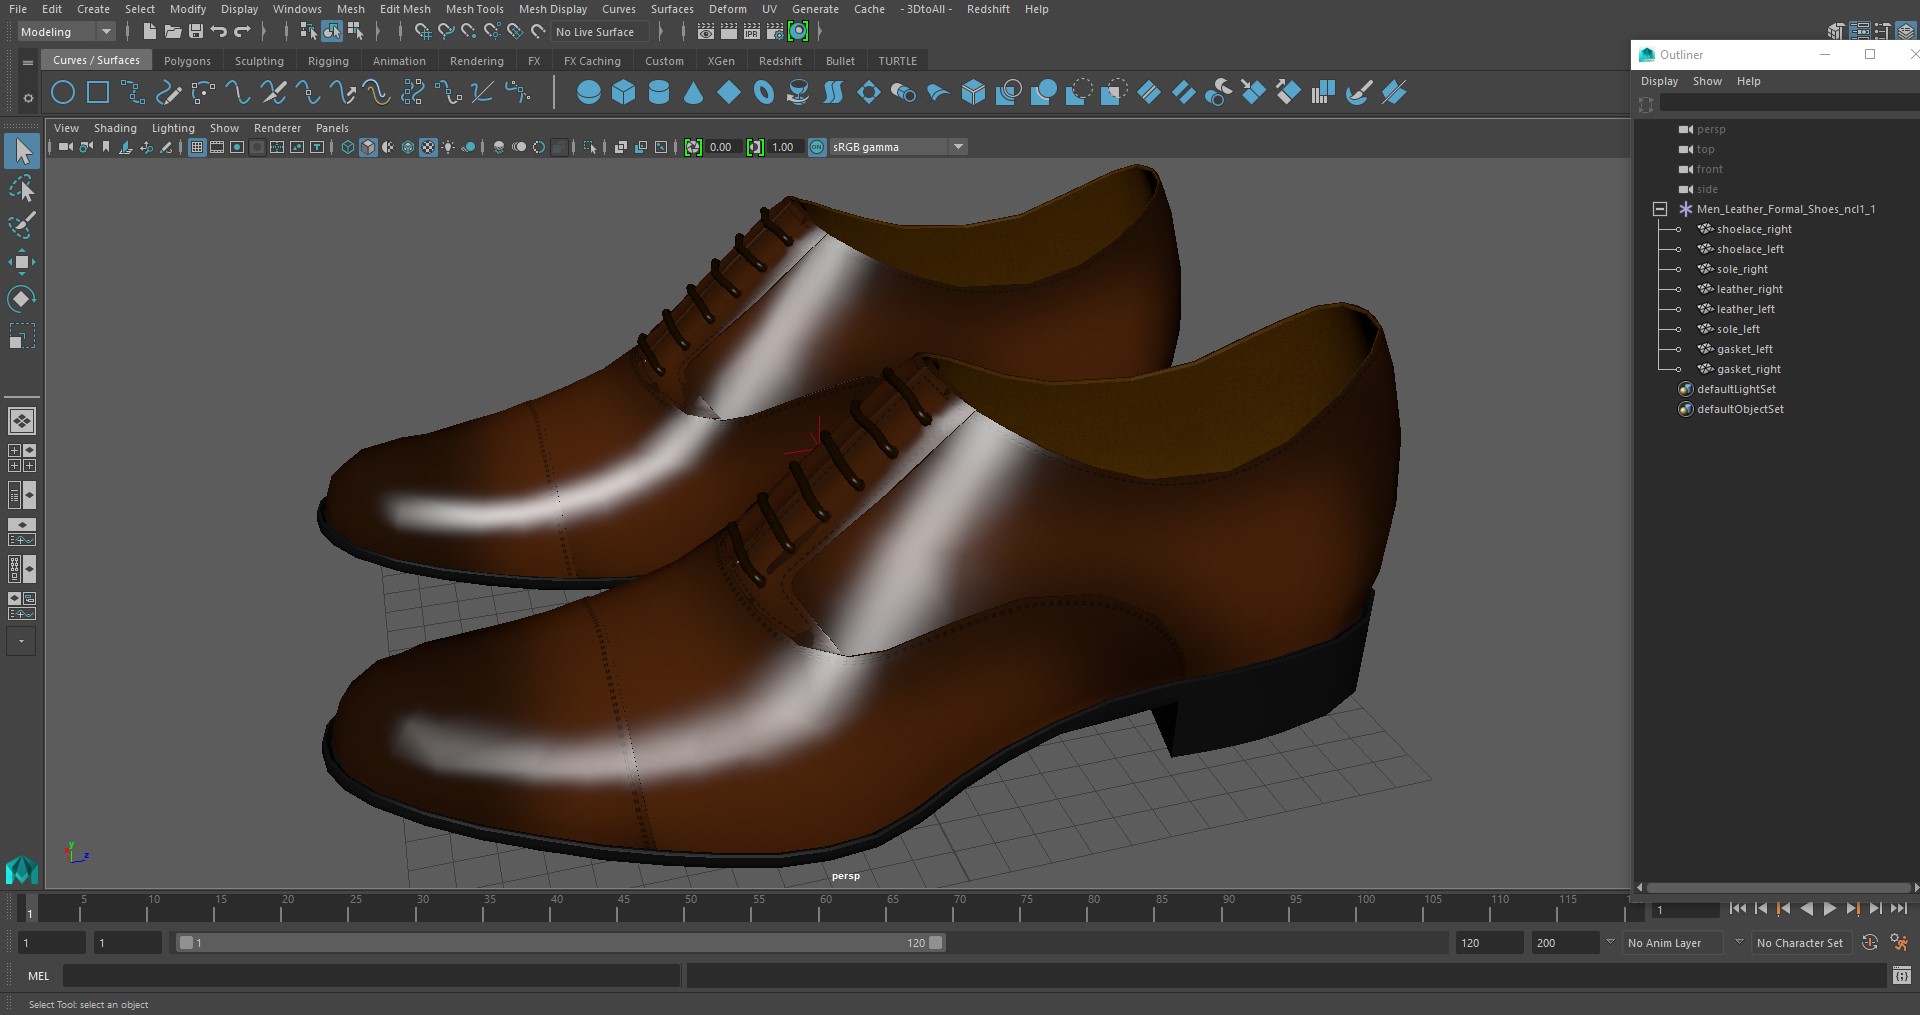Toggle the viewport grid display
The width and height of the screenshot is (1920, 1015).
pos(197,147)
